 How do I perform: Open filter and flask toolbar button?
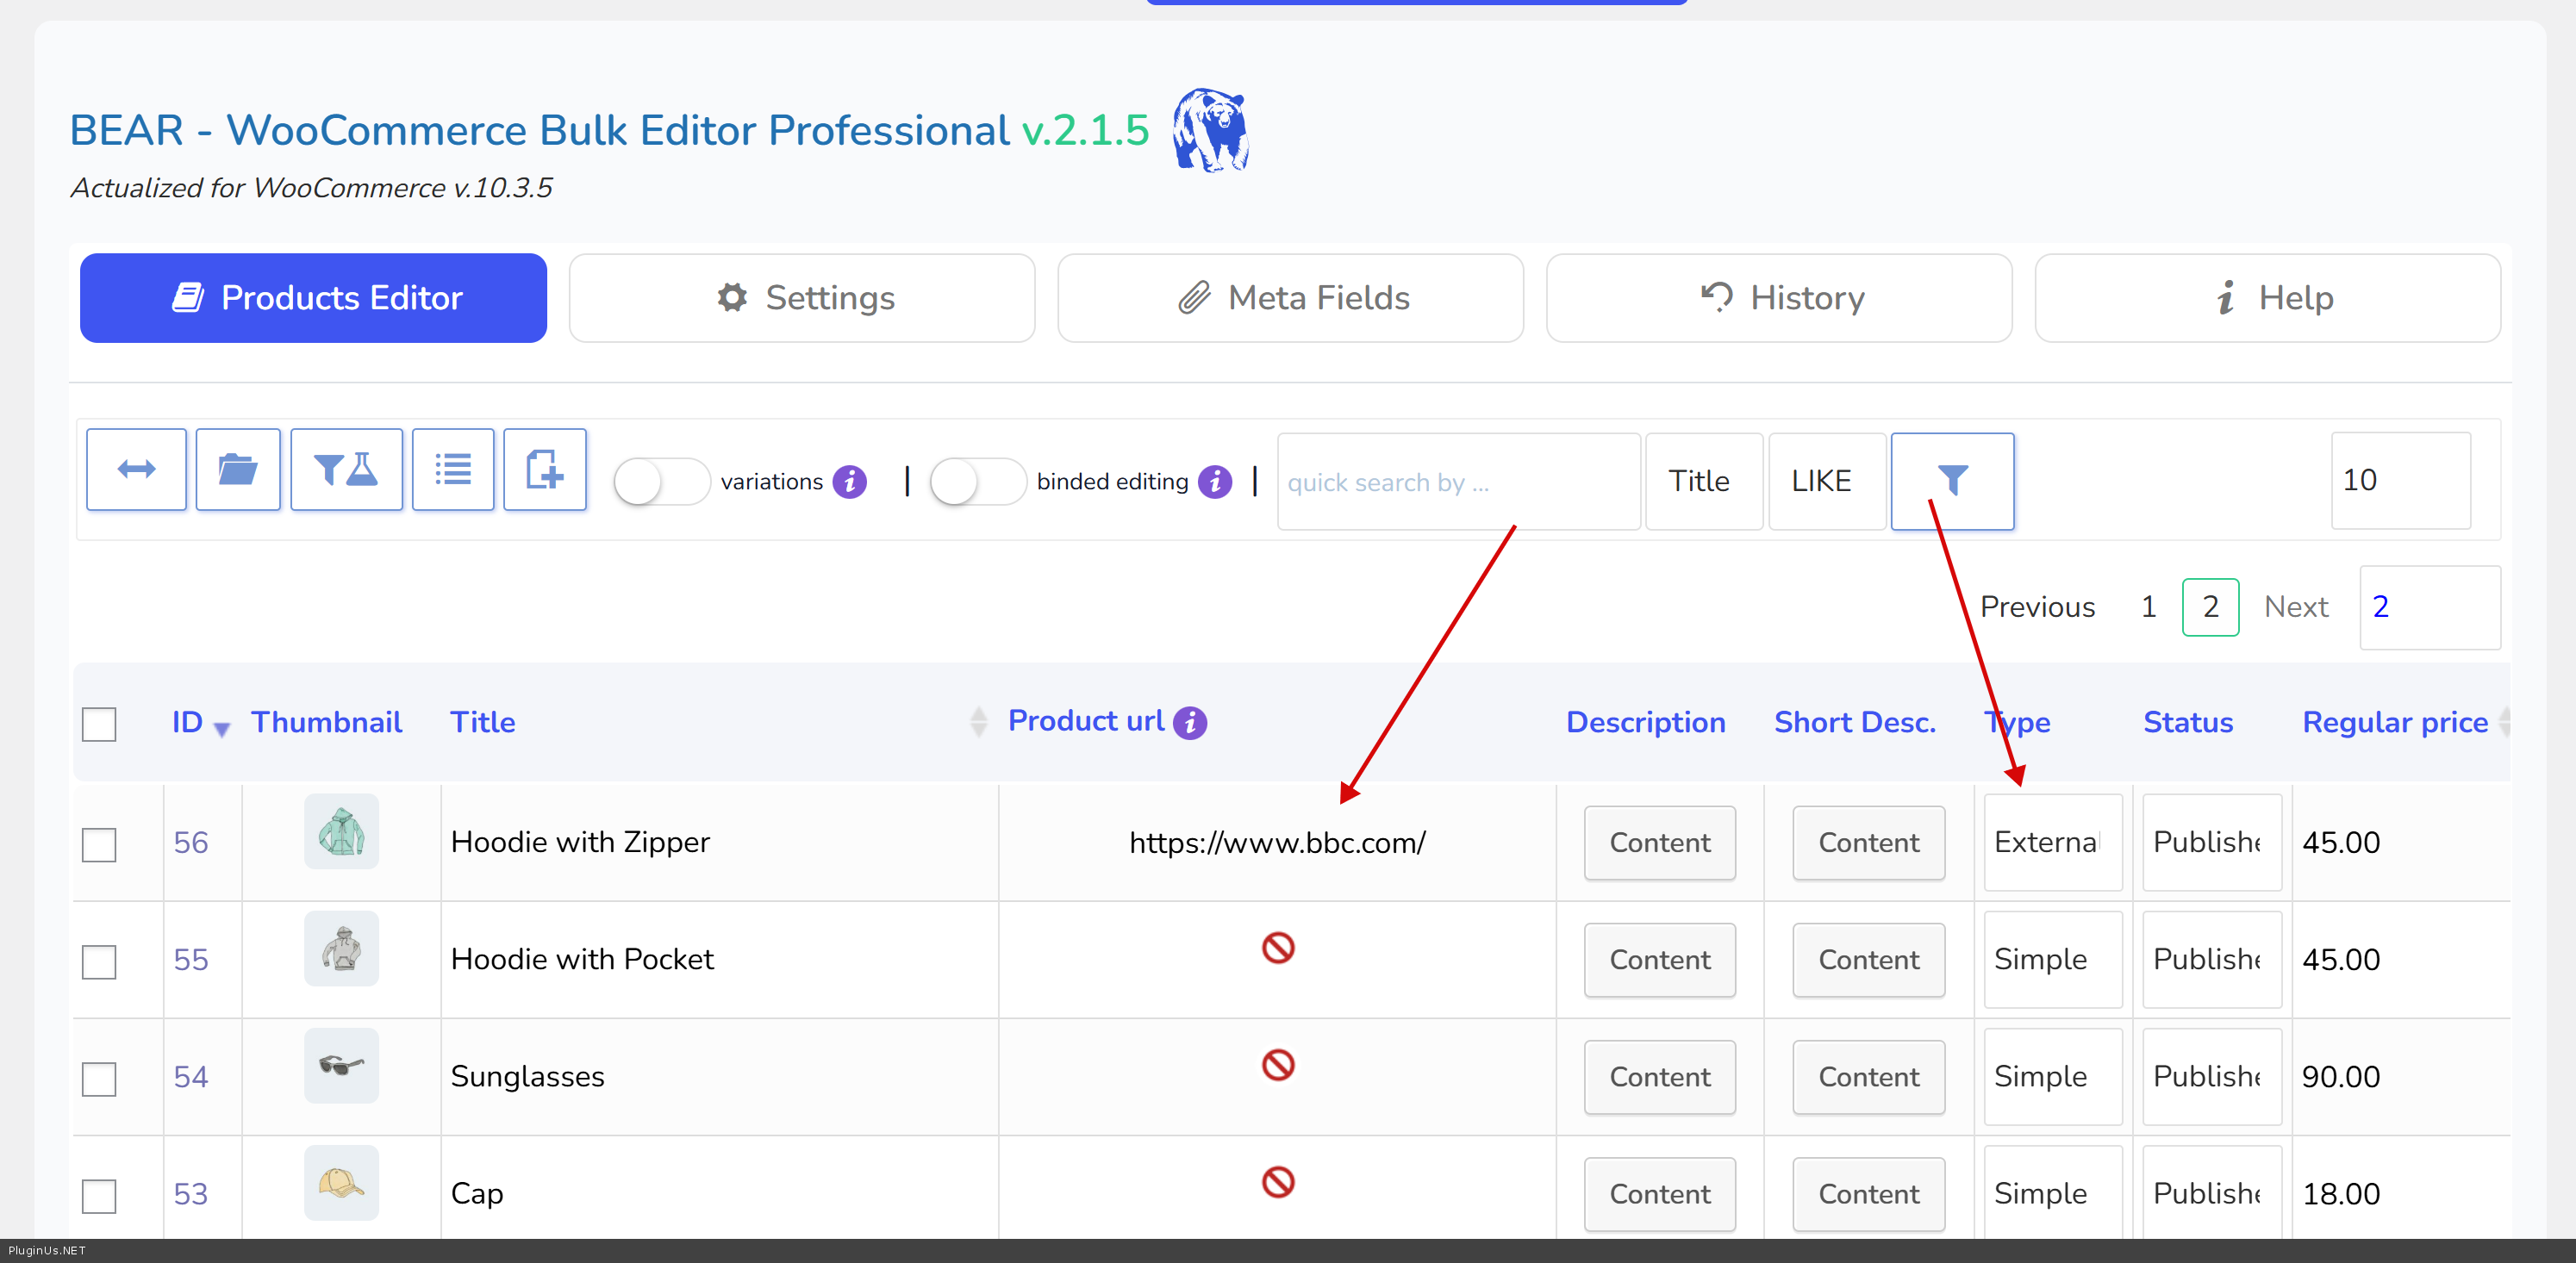[346, 470]
